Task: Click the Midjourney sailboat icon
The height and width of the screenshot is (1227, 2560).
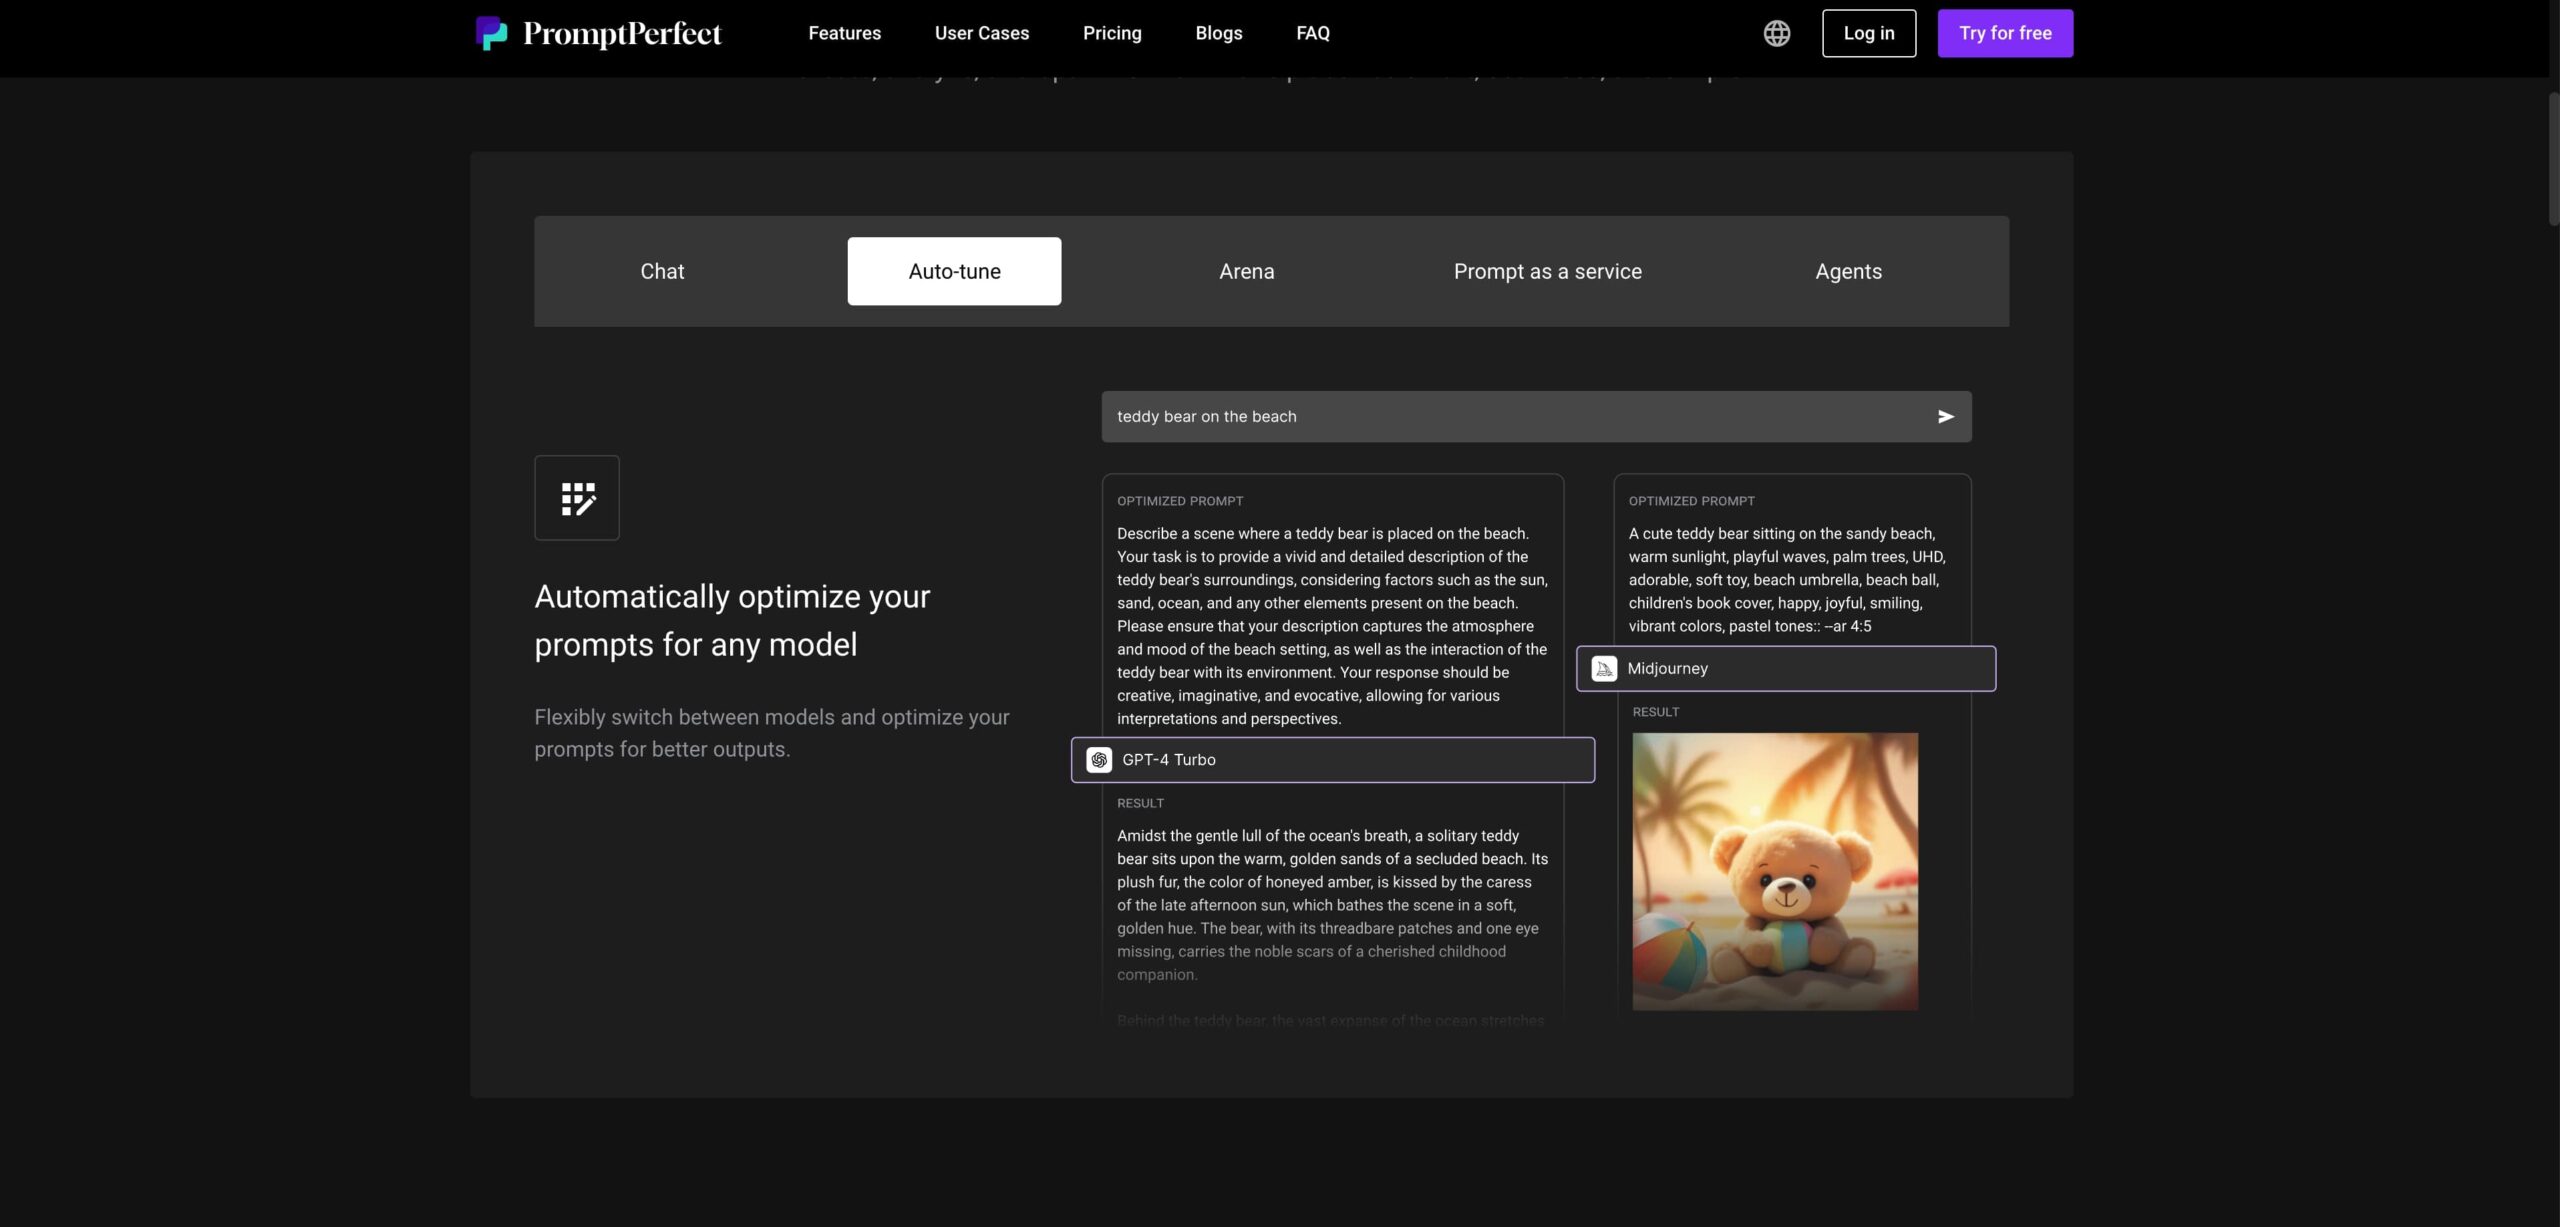Action: tap(1605, 668)
